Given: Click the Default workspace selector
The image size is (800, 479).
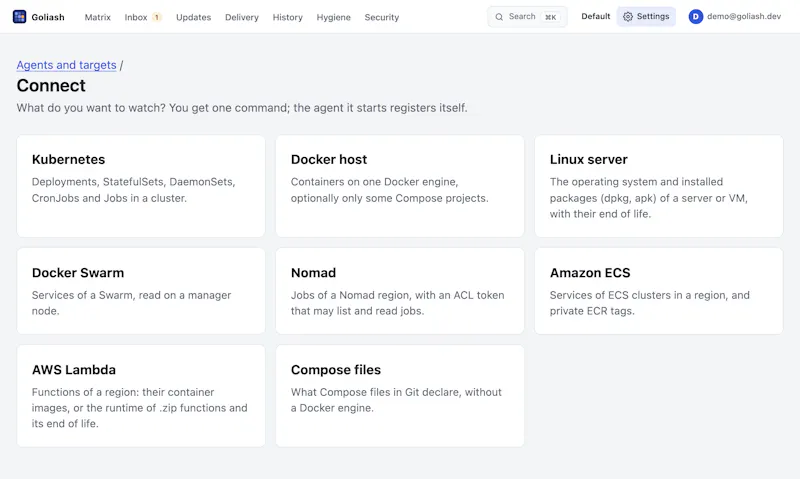Looking at the screenshot, I should tap(595, 16).
